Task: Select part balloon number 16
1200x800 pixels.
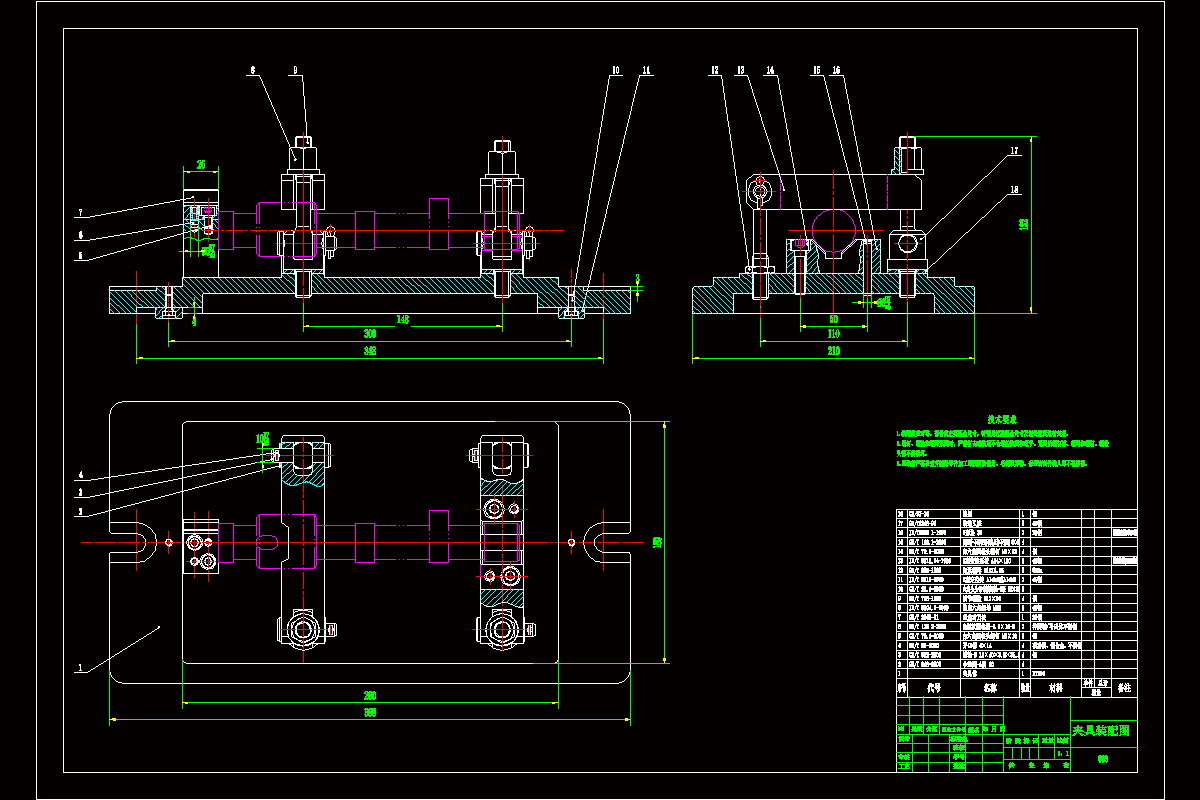Action: click(836, 71)
